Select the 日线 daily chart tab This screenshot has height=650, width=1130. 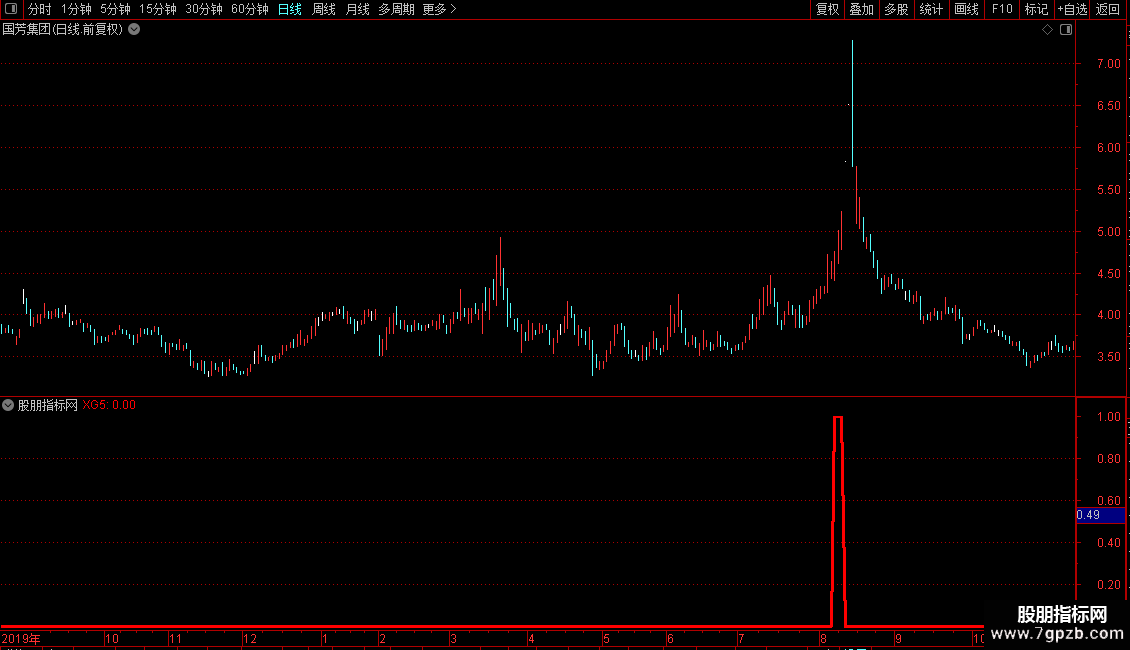[290, 9]
